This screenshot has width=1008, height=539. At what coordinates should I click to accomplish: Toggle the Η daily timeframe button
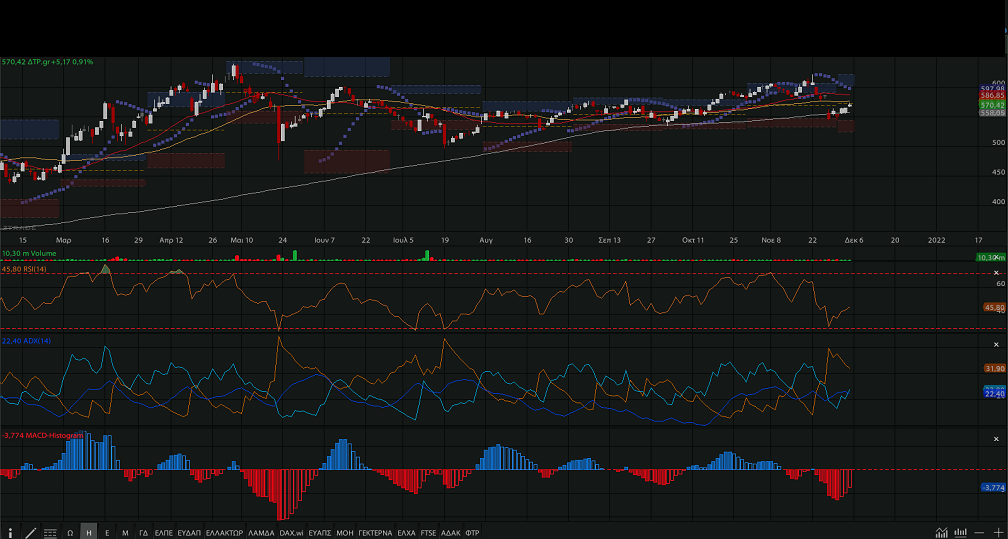coord(89,532)
